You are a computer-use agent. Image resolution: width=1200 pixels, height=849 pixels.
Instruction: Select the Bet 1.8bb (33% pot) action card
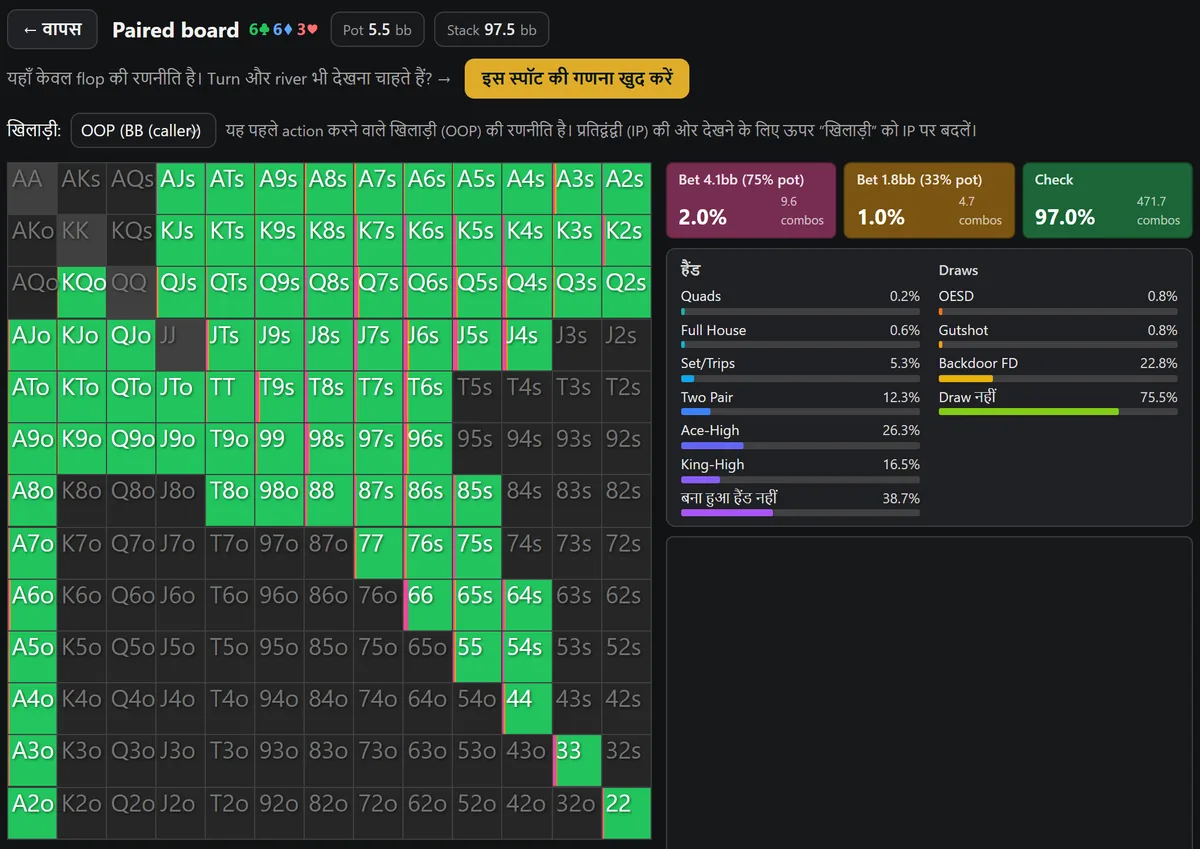pos(929,200)
